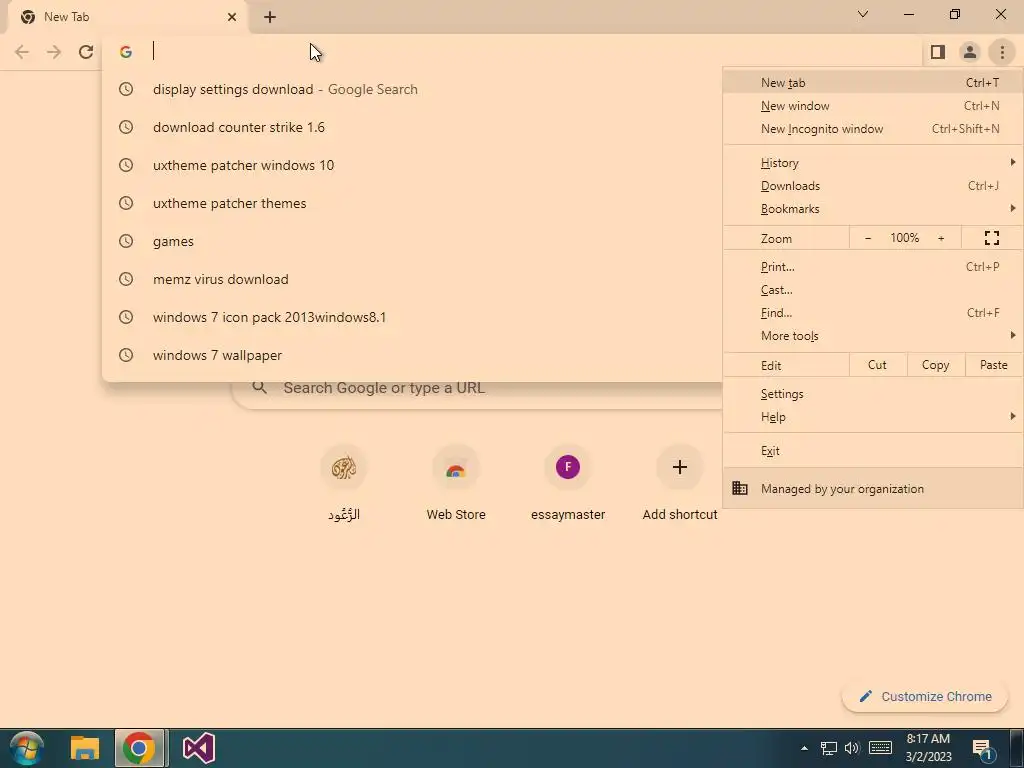Click the Cut button
1024x768 pixels.
(x=877, y=365)
